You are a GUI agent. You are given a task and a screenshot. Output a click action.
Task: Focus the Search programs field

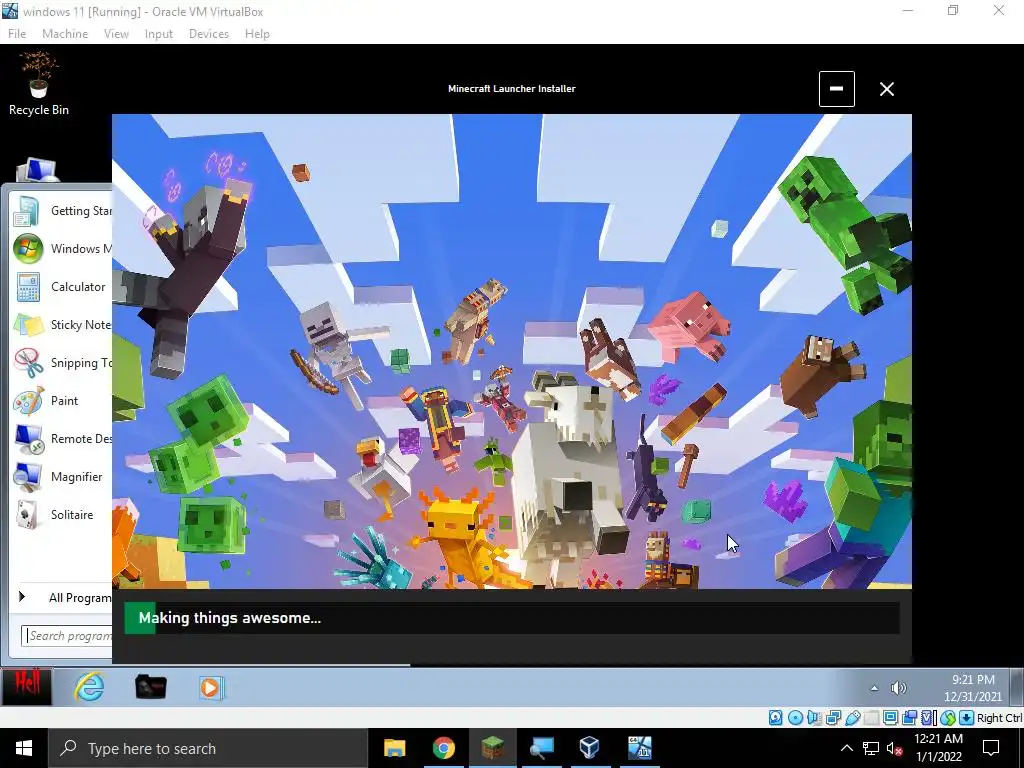point(67,636)
